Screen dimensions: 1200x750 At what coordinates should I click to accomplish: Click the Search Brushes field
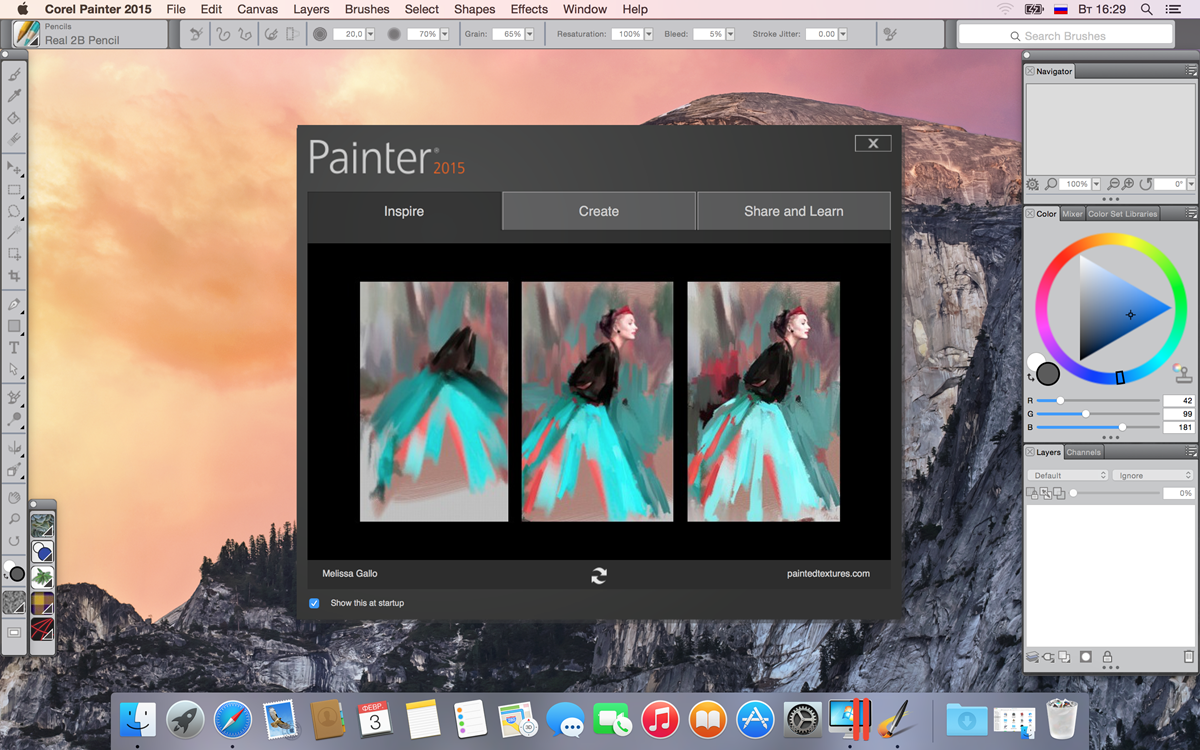1065,35
